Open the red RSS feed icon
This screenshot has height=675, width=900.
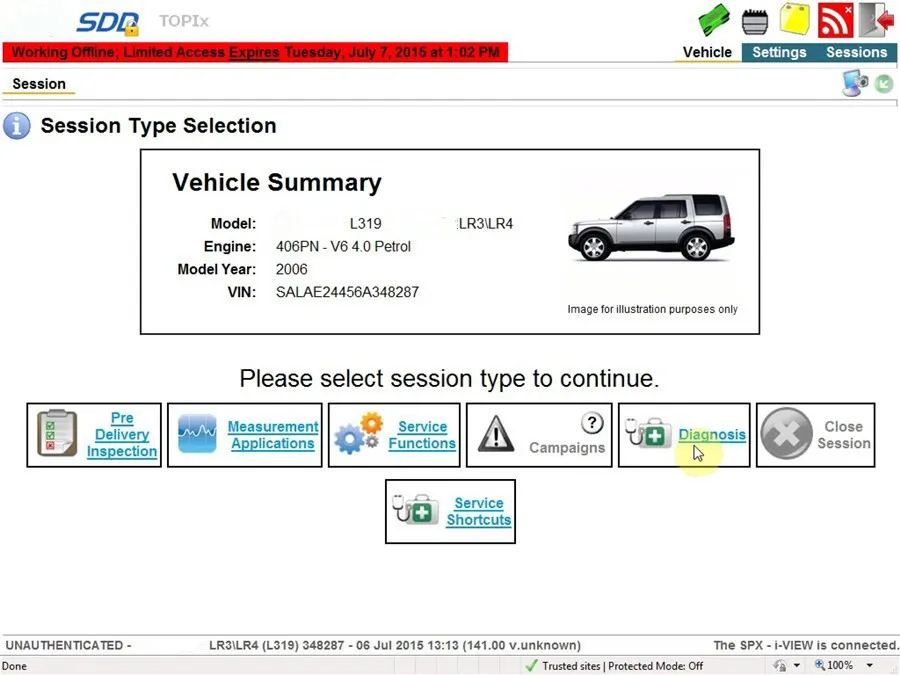835,20
